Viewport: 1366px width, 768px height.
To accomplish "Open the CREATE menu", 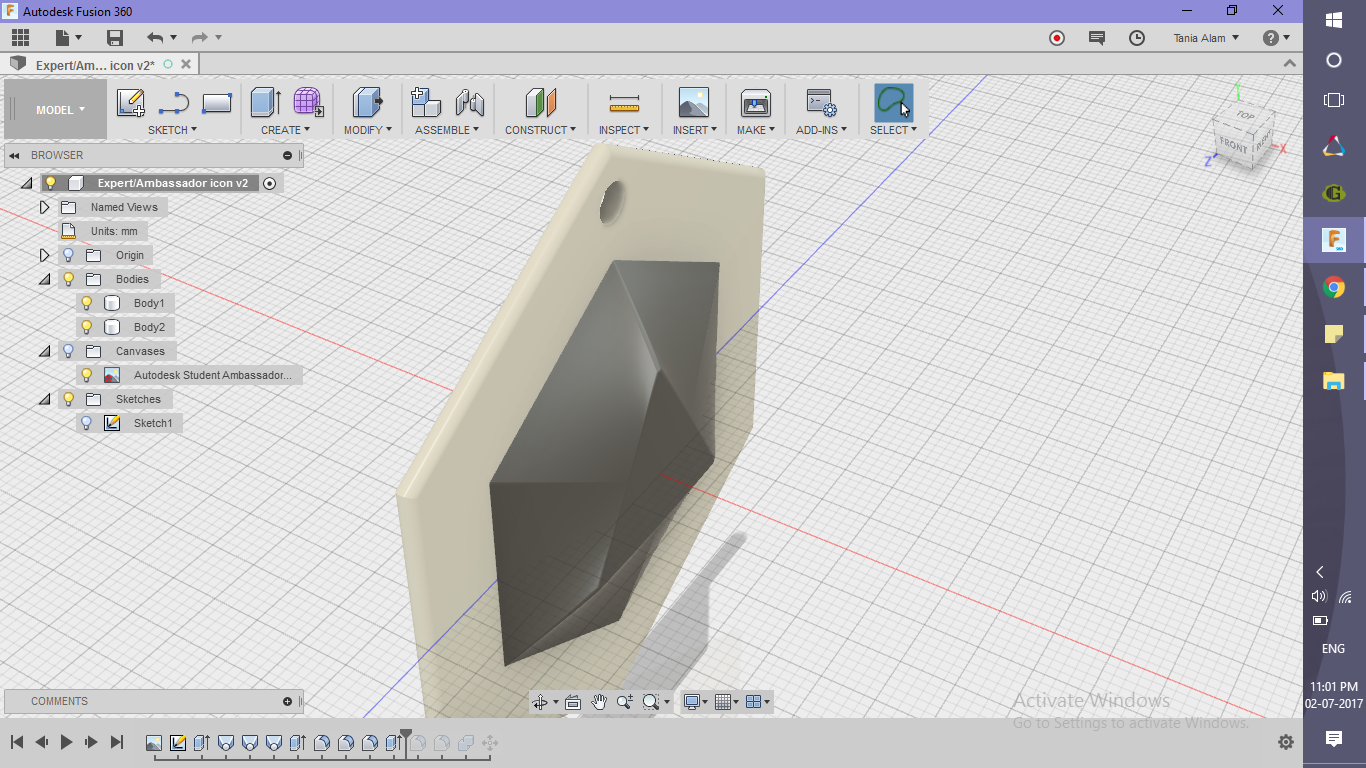I will click(x=286, y=130).
